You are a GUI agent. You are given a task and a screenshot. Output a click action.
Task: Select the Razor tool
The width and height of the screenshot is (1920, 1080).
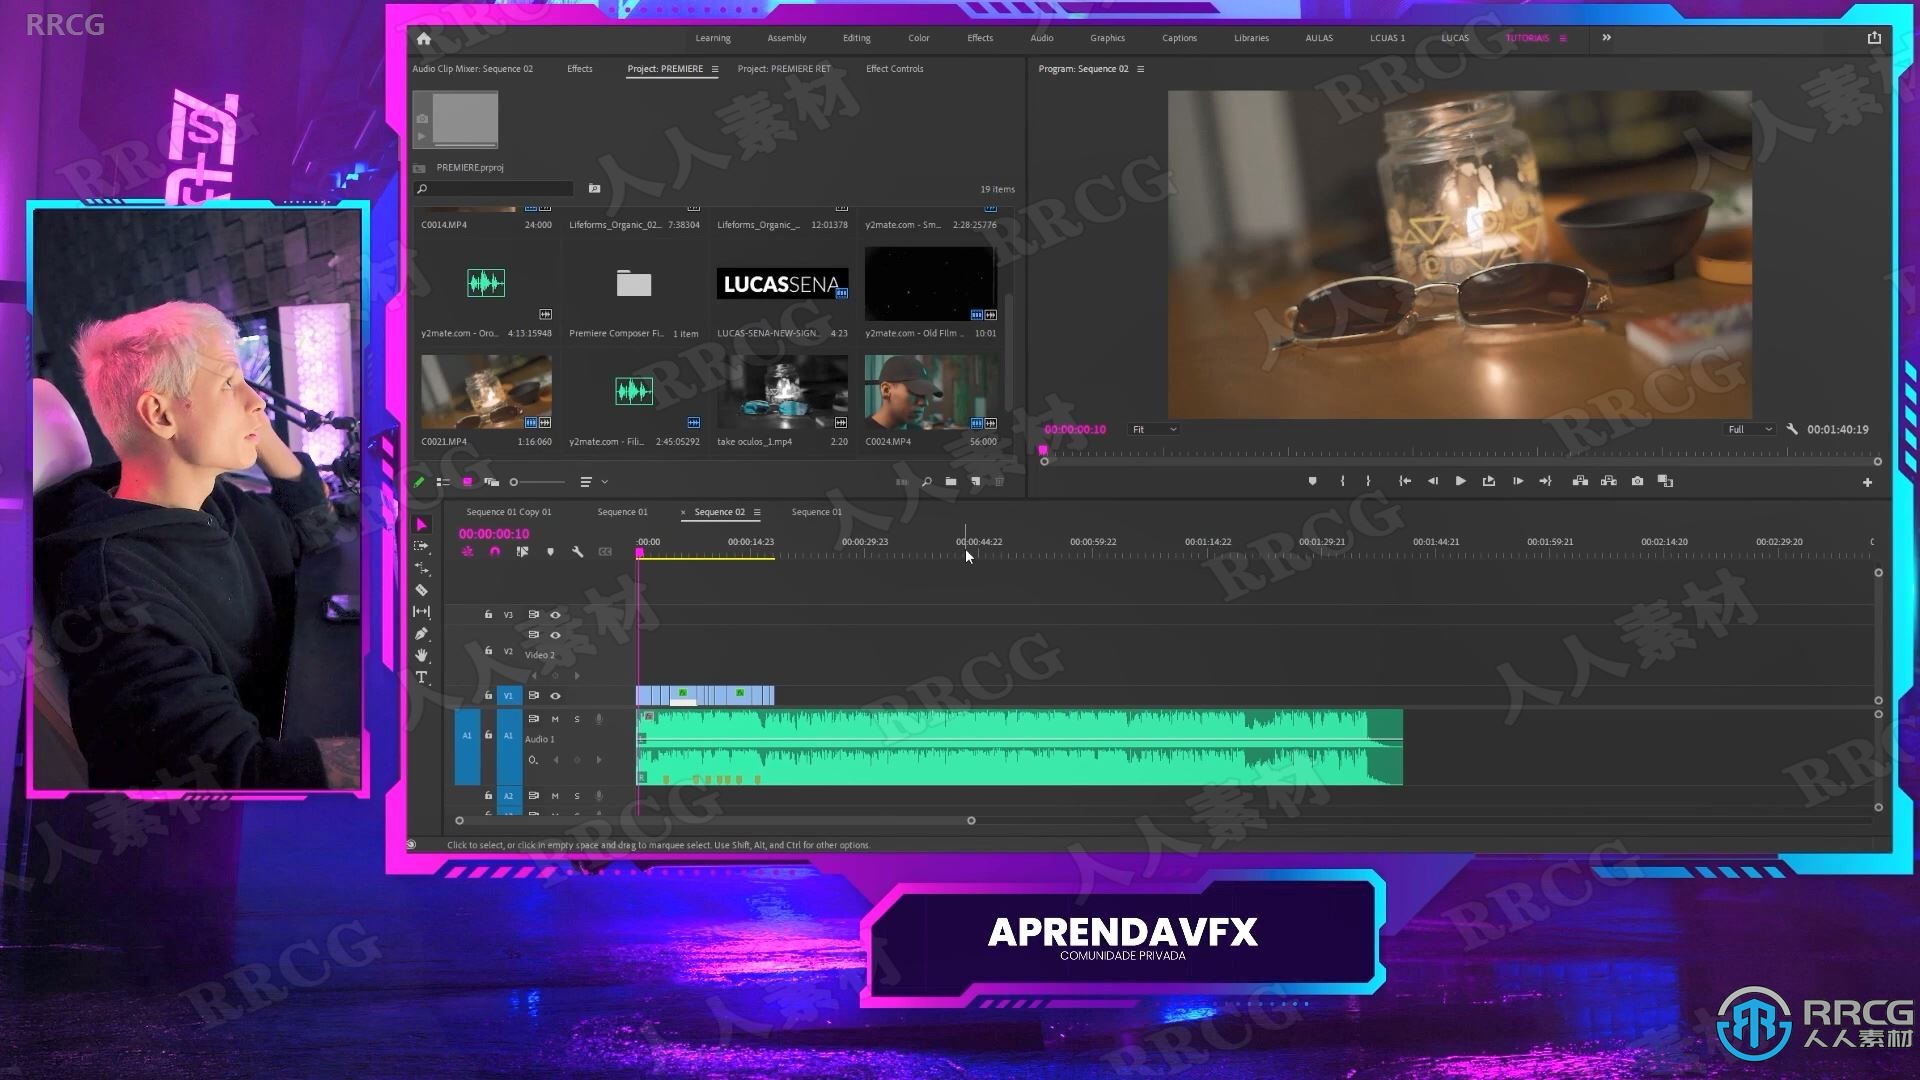click(421, 590)
